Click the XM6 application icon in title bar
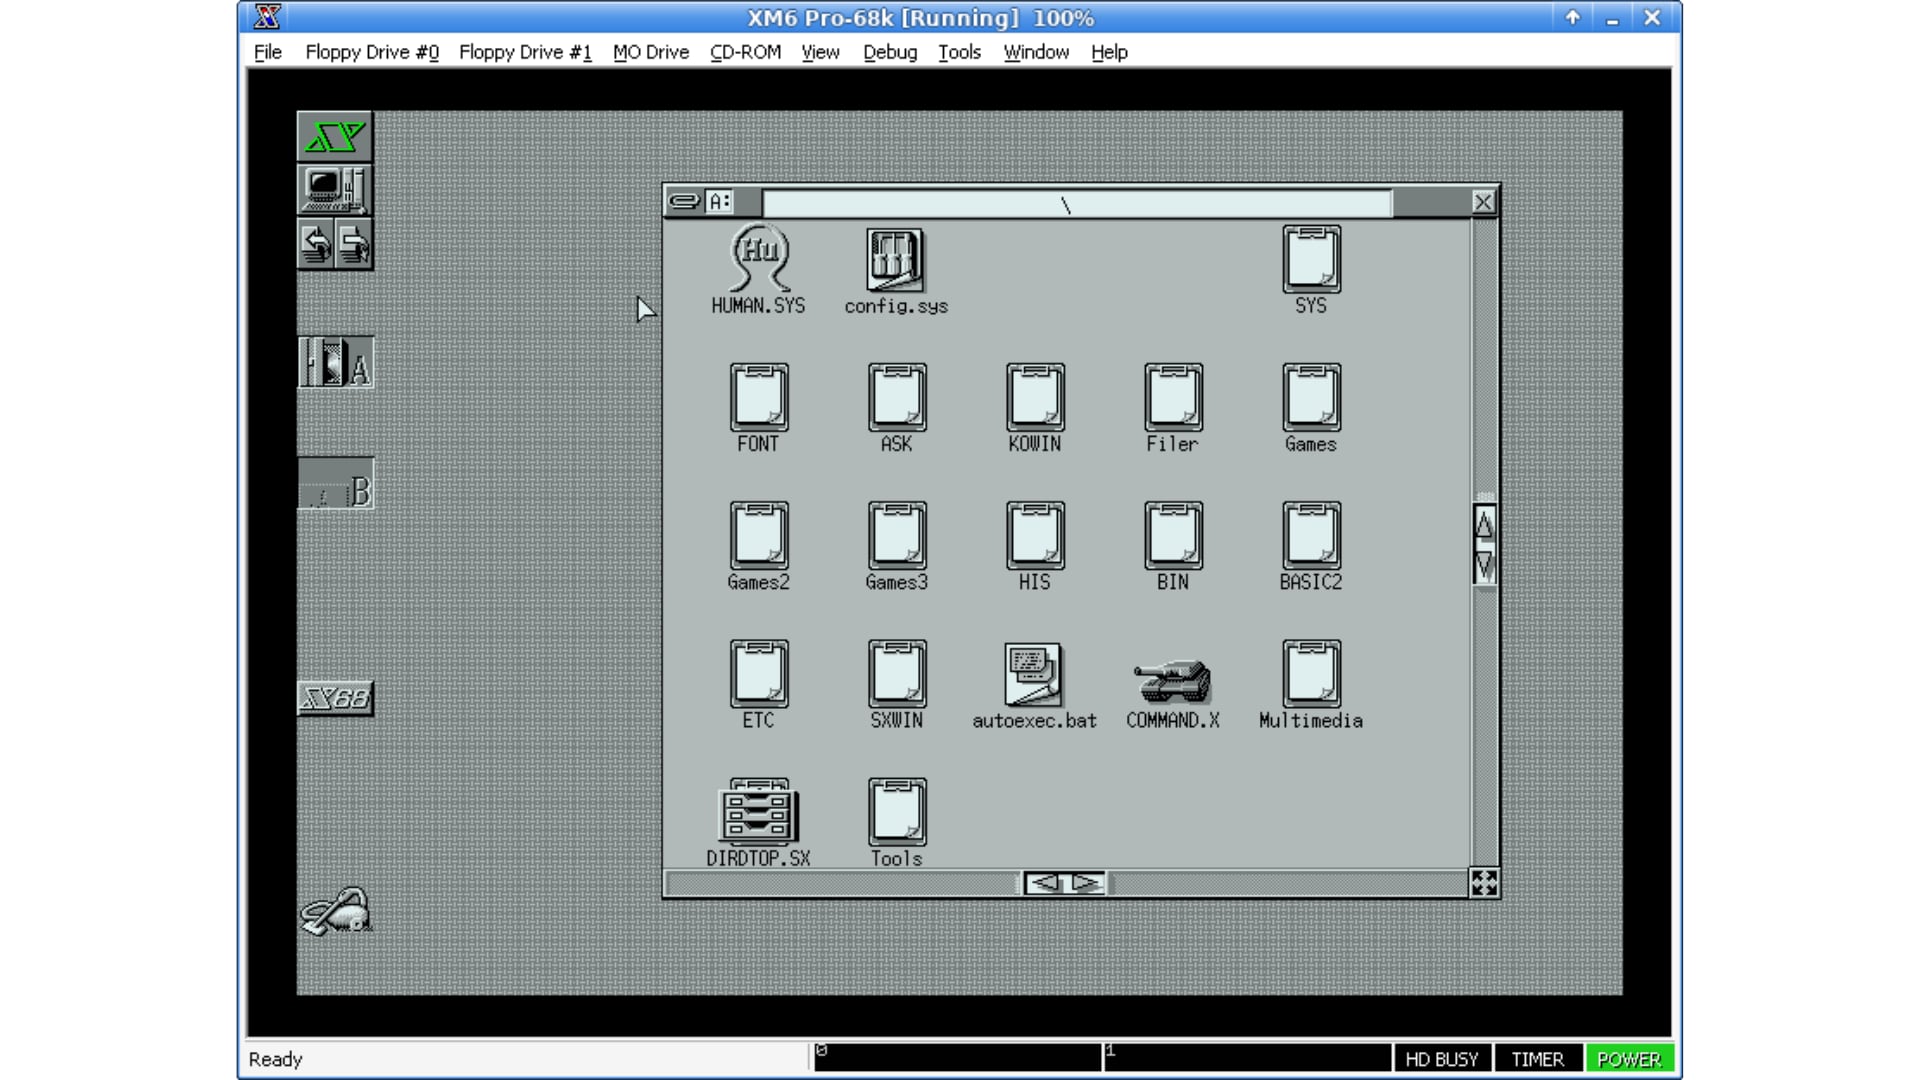This screenshot has height=1080, width=1920. (267, 17)
